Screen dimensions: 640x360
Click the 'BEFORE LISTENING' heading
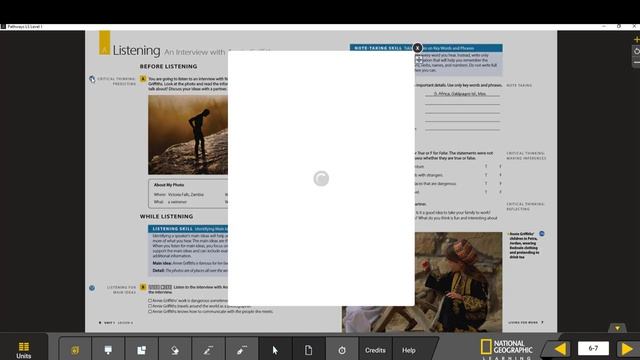click(x=168, y=66)
